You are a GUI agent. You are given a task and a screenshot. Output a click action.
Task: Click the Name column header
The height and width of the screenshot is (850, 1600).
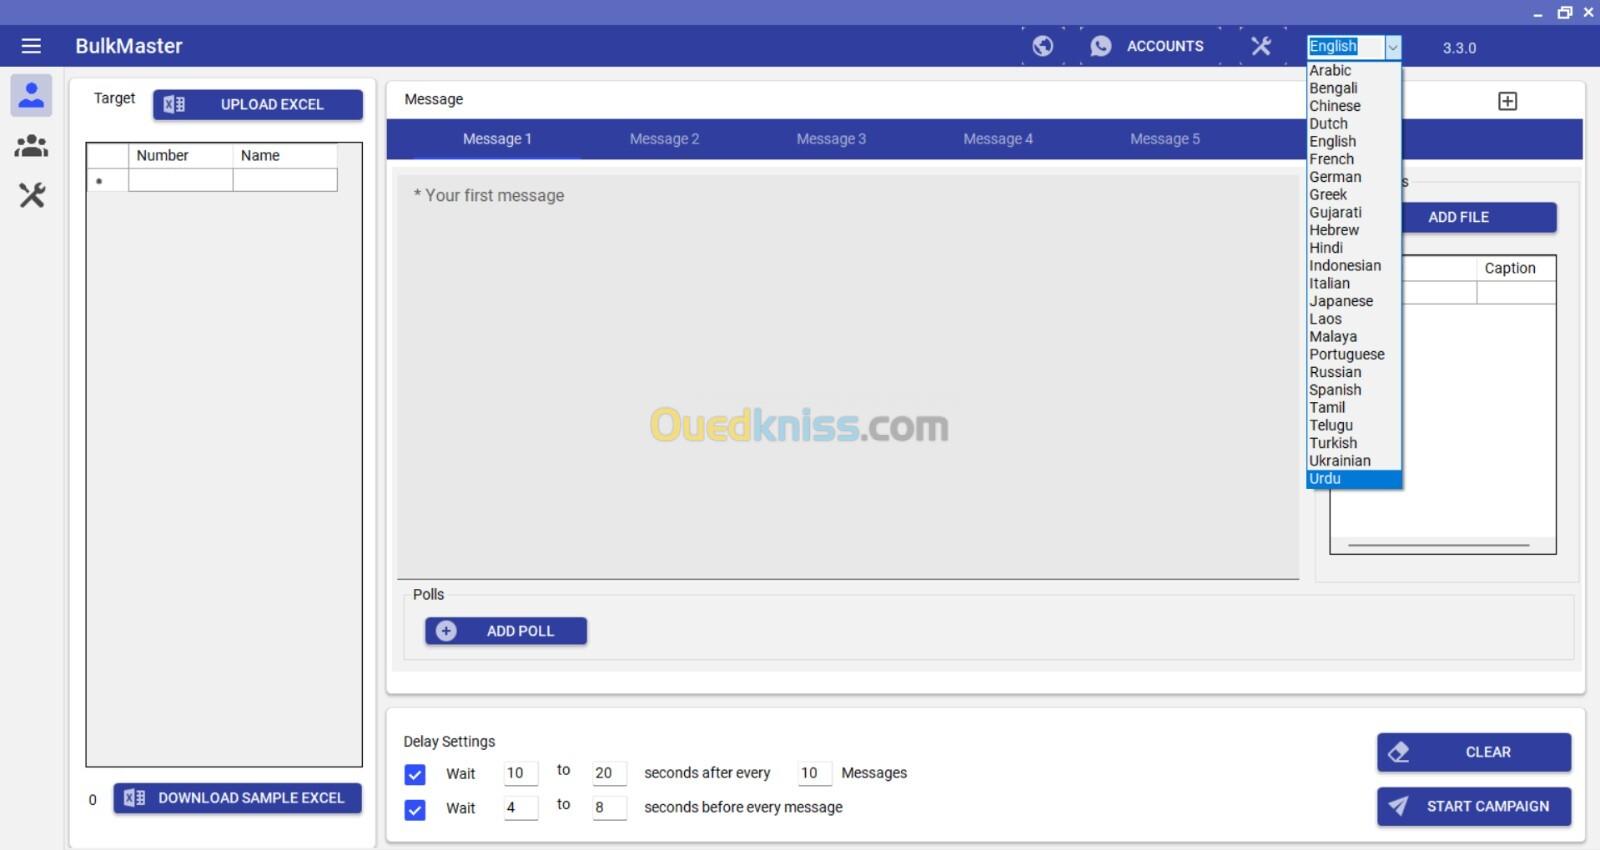(285, 155)
